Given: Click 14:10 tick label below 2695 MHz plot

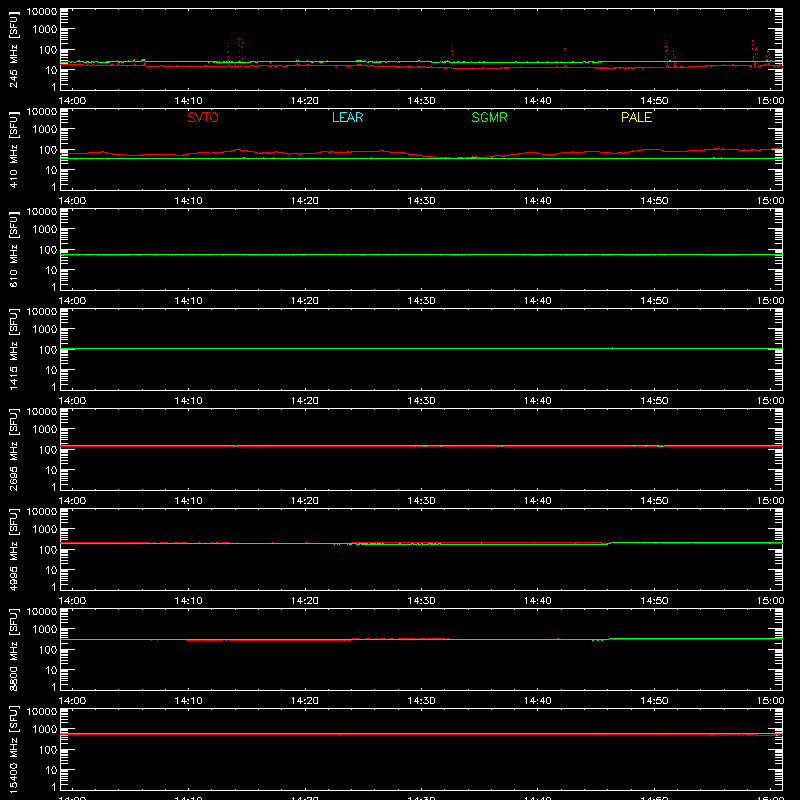Looking at the screenshot, I should (188, 501).
